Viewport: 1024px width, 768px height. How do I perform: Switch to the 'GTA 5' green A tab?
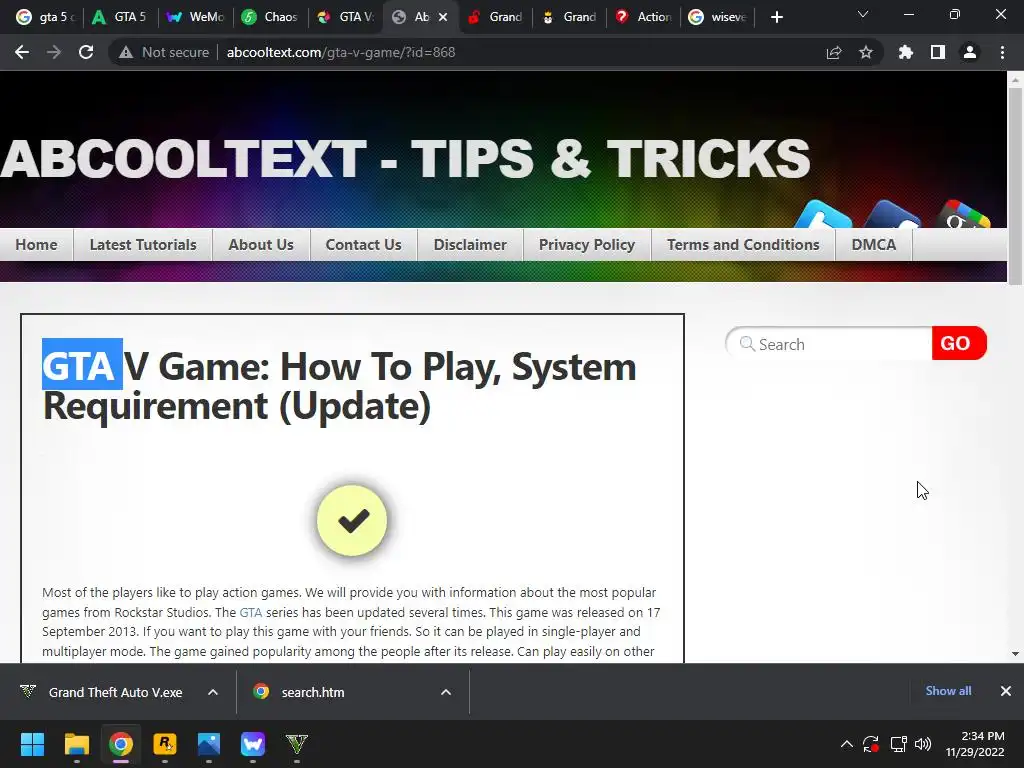coord(120,17)
